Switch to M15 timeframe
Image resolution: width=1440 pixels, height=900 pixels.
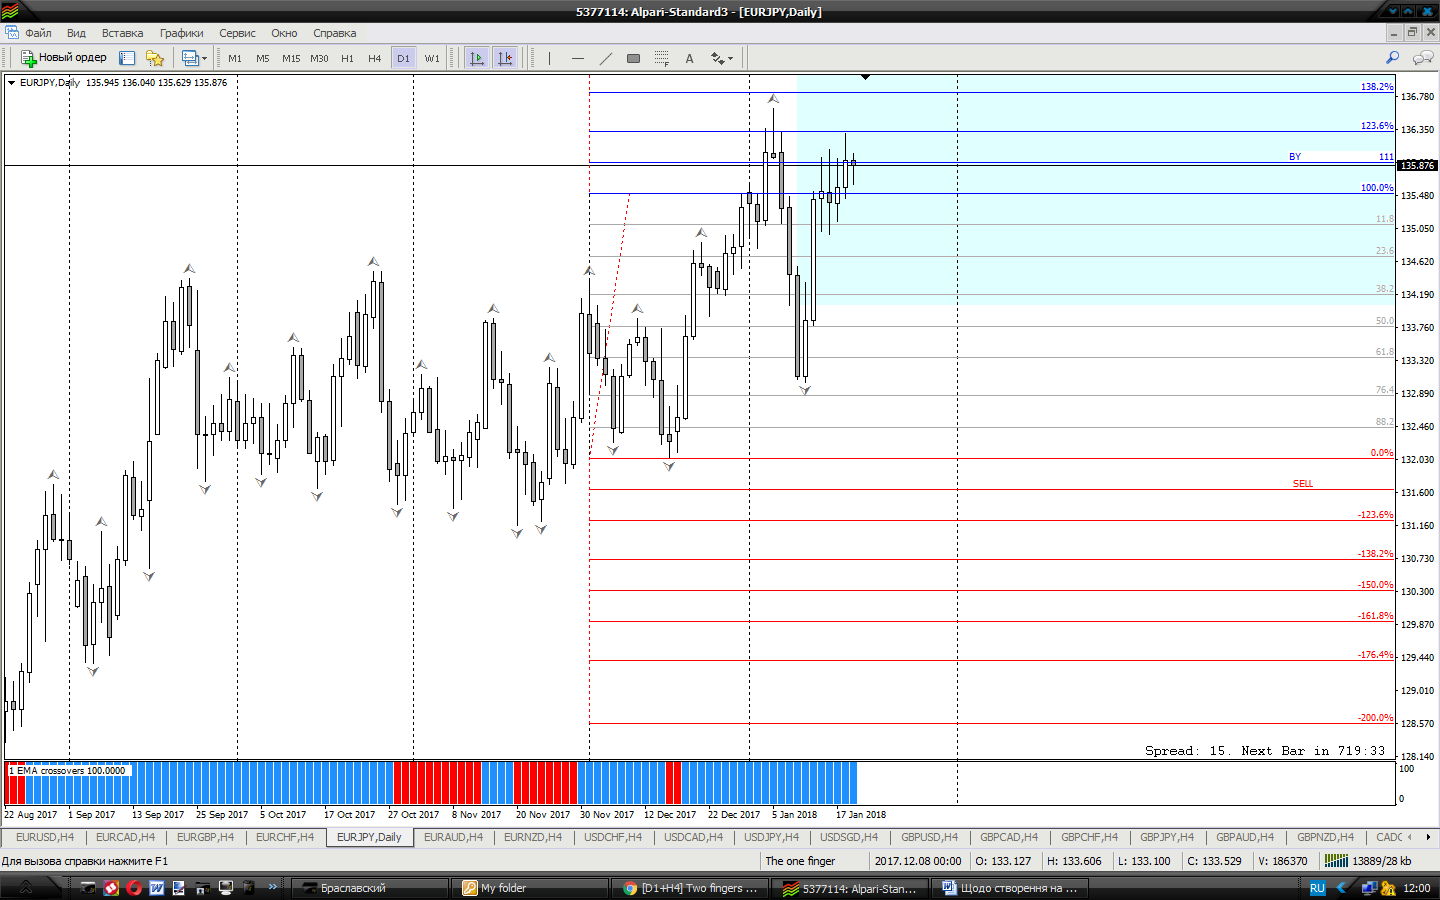pos(291,58)
